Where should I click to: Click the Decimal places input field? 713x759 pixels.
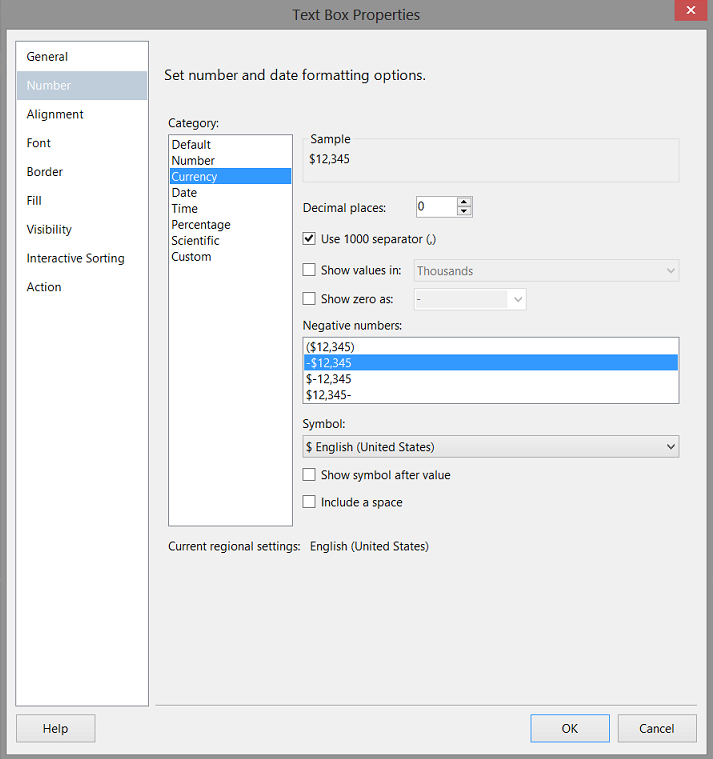point(435,207)
